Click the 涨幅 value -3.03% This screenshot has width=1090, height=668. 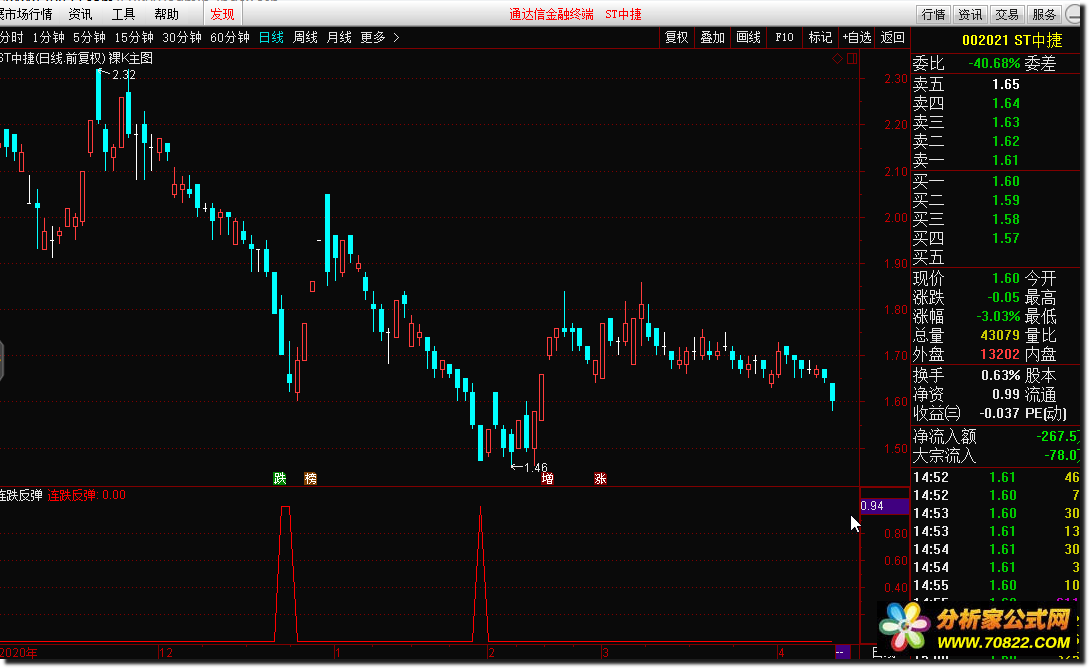click(x=998, y=316)
